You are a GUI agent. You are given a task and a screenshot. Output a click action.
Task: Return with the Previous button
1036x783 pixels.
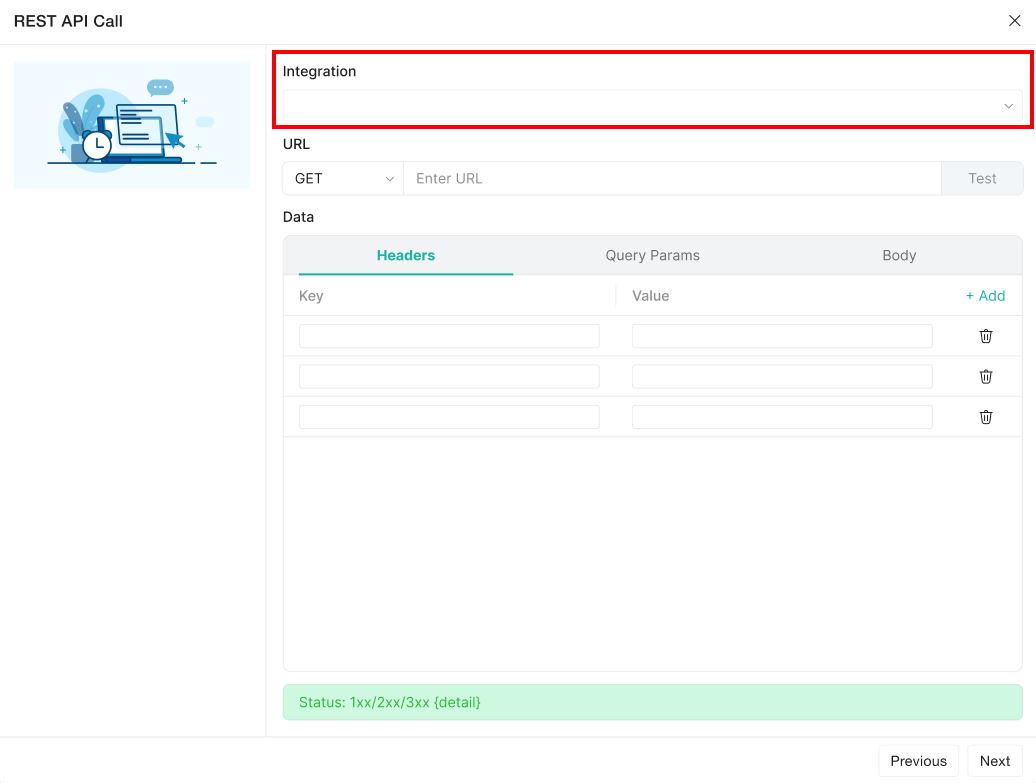[918, 761]
